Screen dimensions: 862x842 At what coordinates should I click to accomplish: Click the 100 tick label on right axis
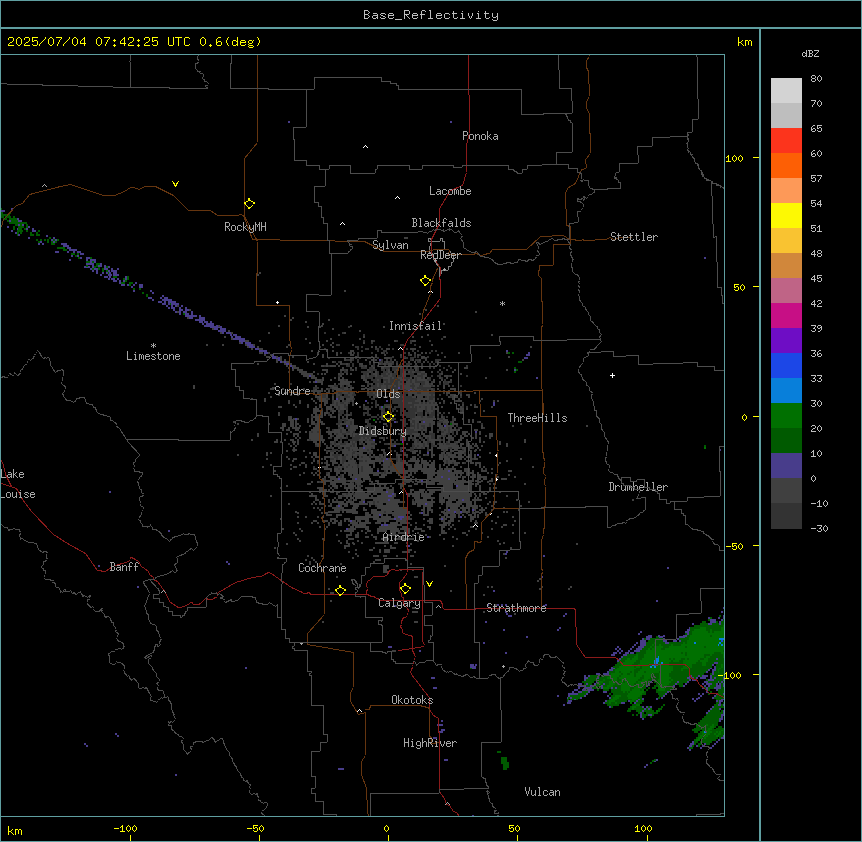point(734,158)
